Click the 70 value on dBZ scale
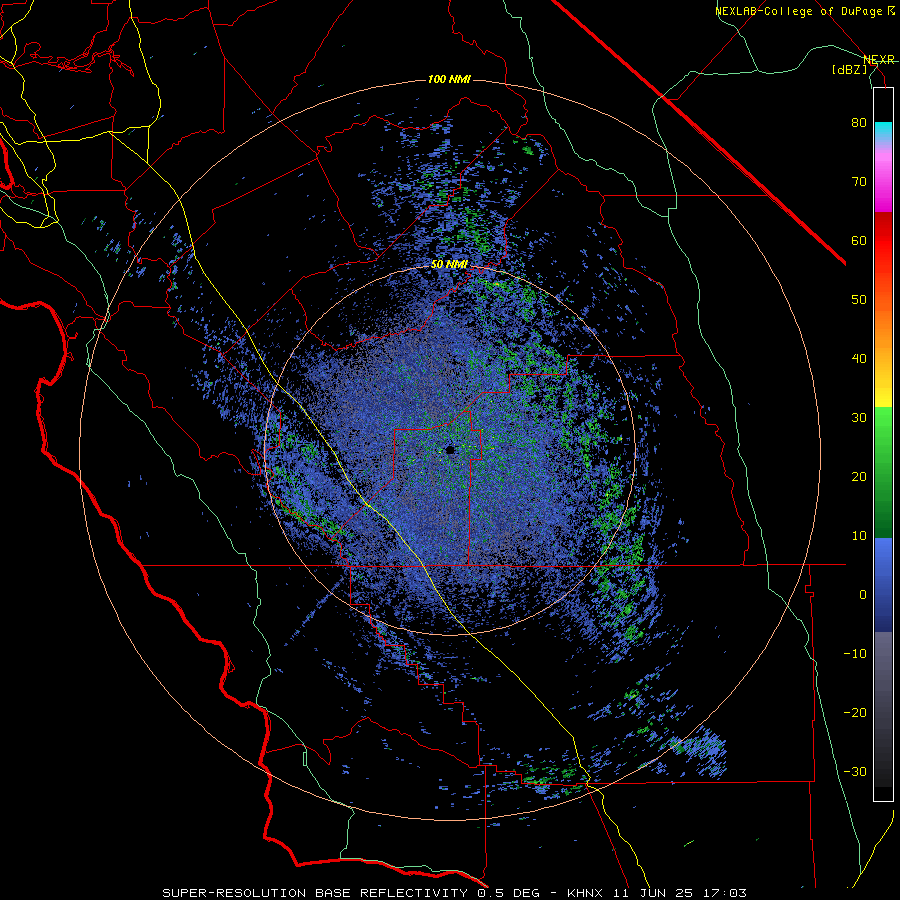Screen dimensions: 900x900 pos(859,181)
